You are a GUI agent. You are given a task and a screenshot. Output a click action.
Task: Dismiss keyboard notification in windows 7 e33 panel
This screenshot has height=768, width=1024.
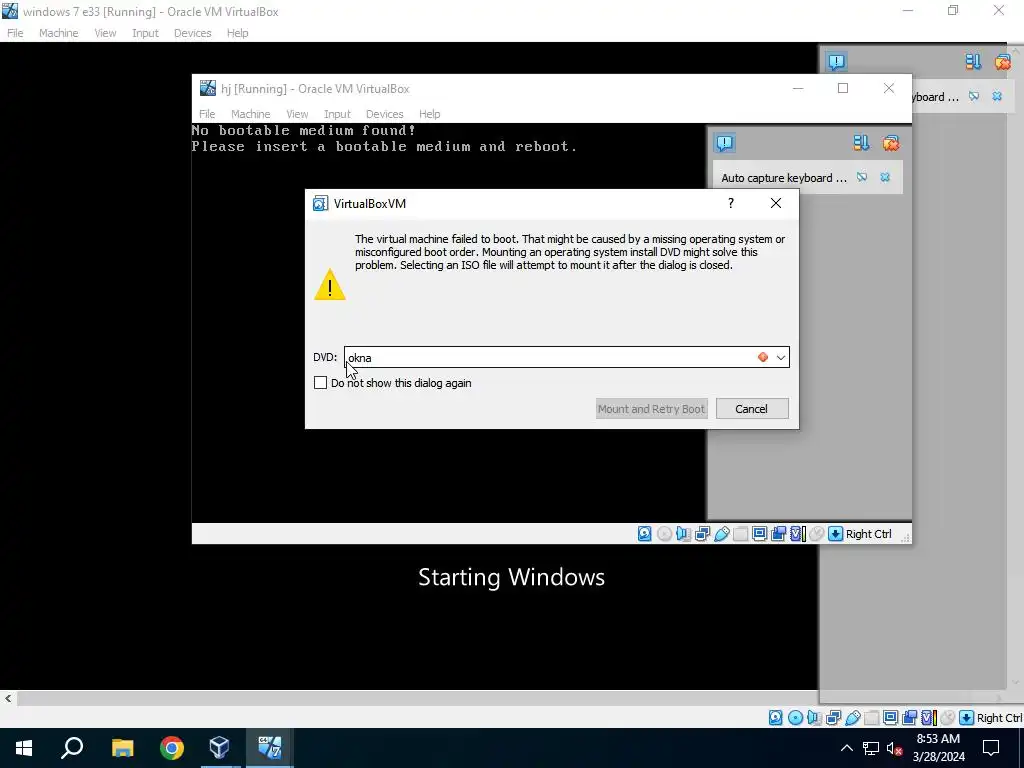(x=997, y=96)
